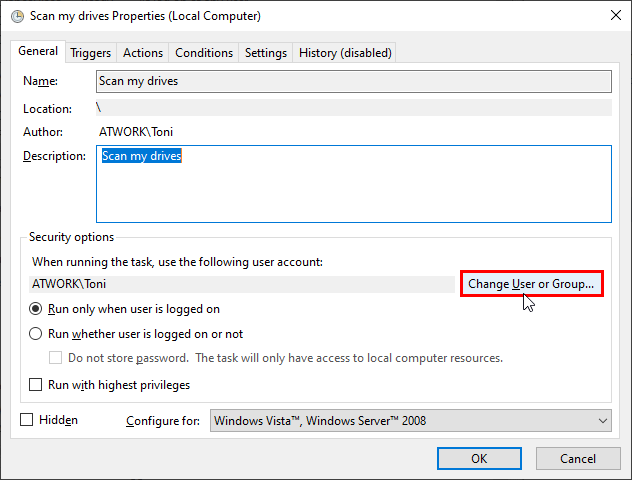Select Run whether user is logged on or not
This screenshot has width=632, height=480.
pos(37,334)
